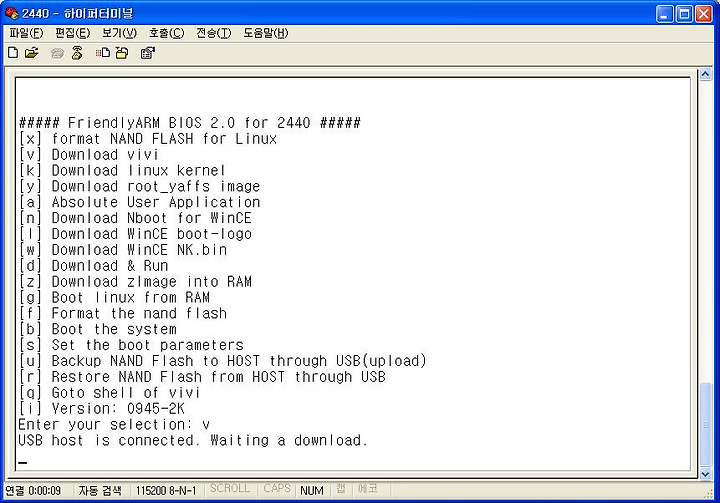Viewport: 720px width, 503px height.
Task: Click the scroll up arrow
Action: pyautogui.click(x=706, y=74)
